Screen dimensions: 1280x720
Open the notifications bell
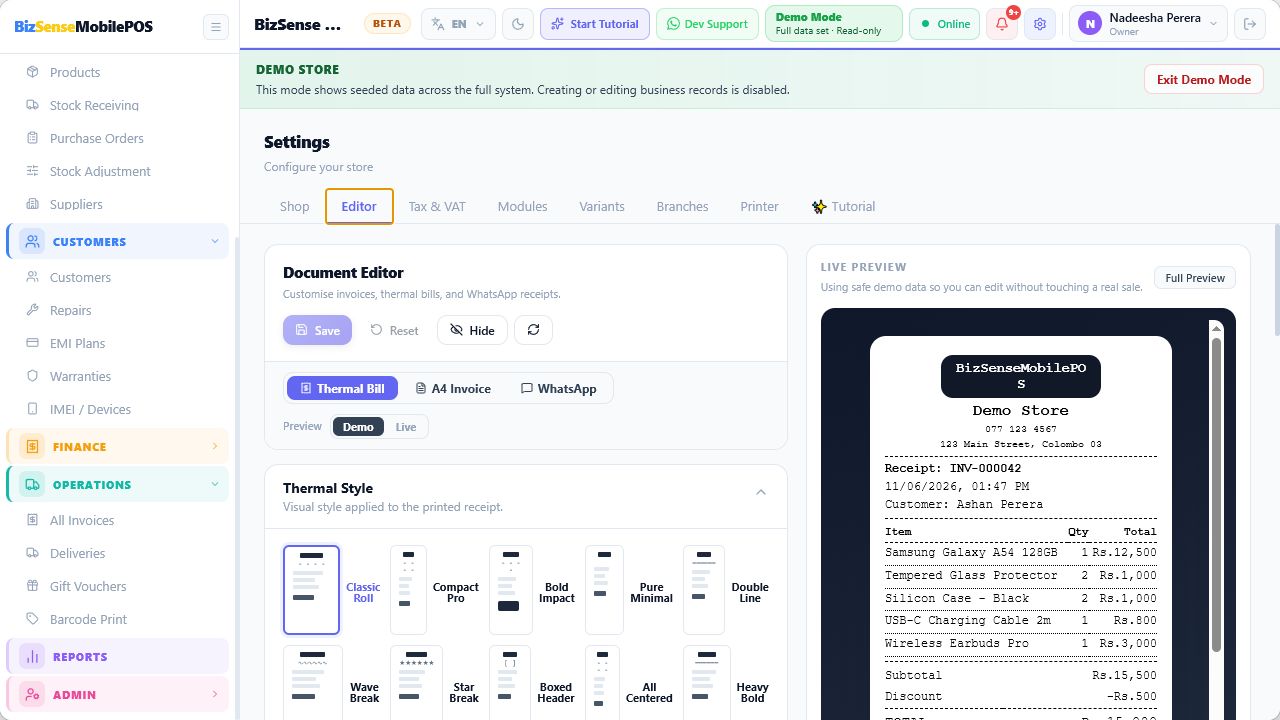pyautogui.click(x=1002, y=24)
